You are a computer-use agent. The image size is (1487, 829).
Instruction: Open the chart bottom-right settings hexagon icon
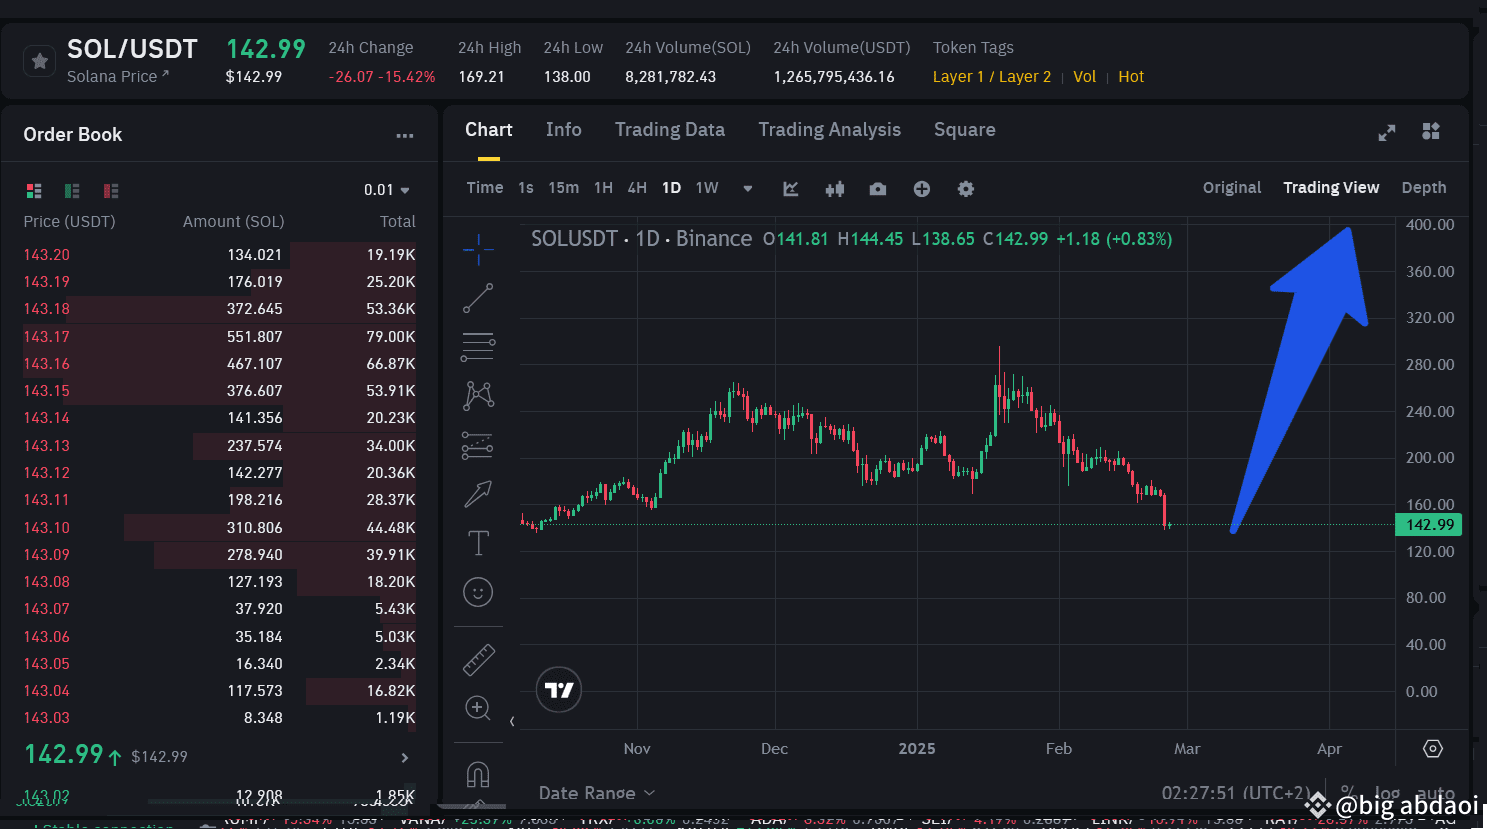(1432, 749)
